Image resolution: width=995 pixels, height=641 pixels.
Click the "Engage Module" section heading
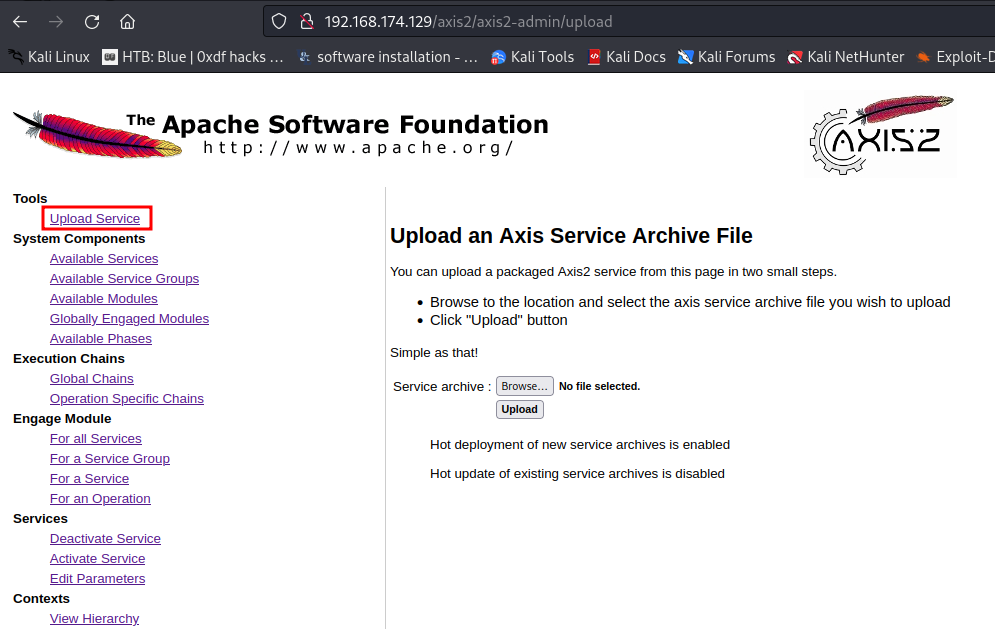[x=62, y=419]
